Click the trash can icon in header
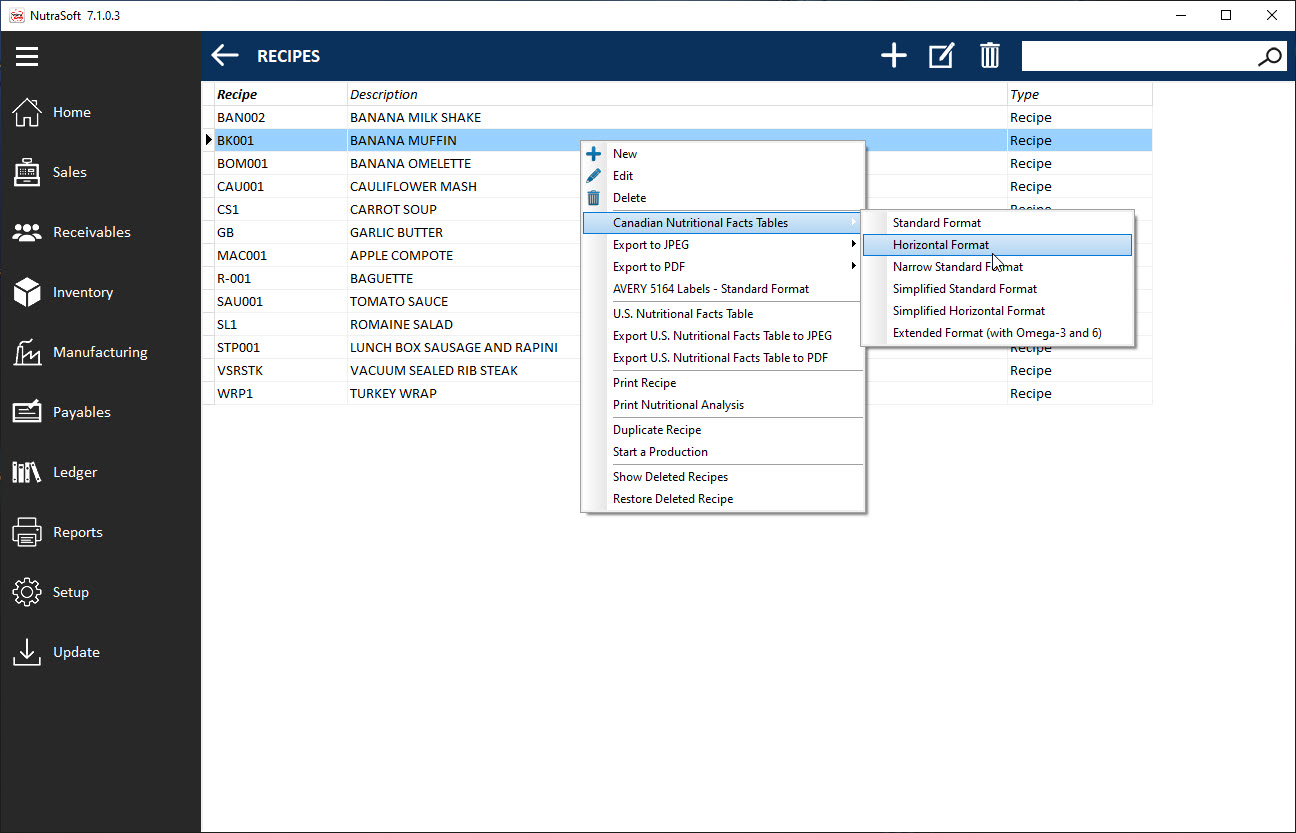 (989, 56)
